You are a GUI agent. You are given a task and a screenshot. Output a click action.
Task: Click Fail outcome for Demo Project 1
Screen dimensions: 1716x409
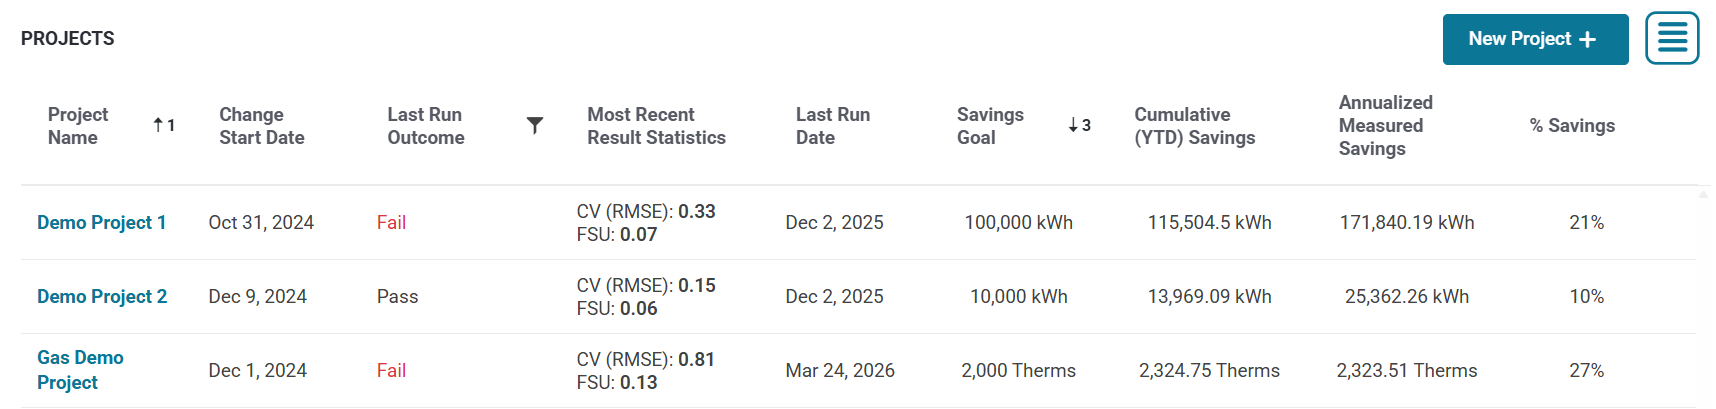[391, 222]
